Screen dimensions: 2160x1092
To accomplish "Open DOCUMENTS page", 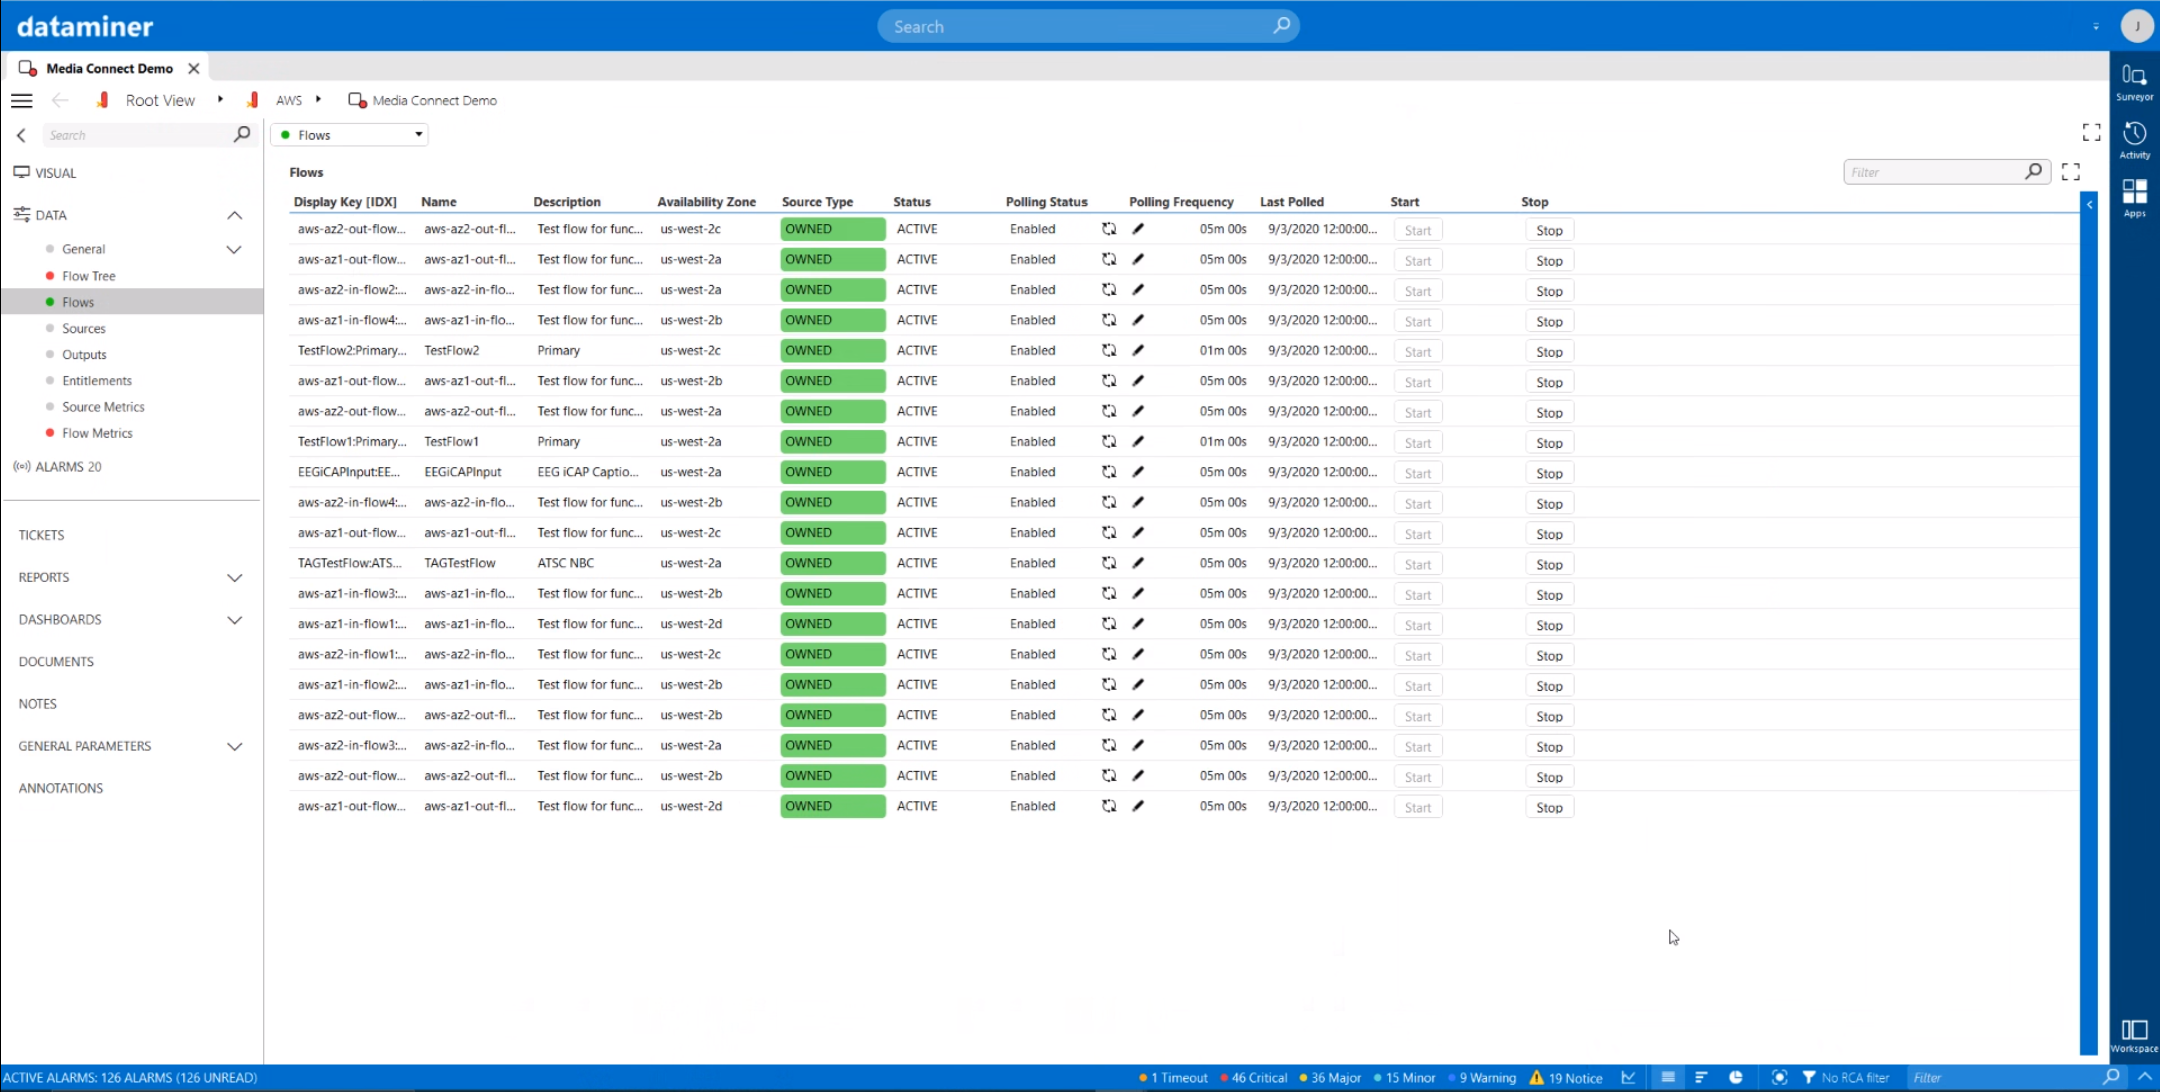I will tap(56, 661).
